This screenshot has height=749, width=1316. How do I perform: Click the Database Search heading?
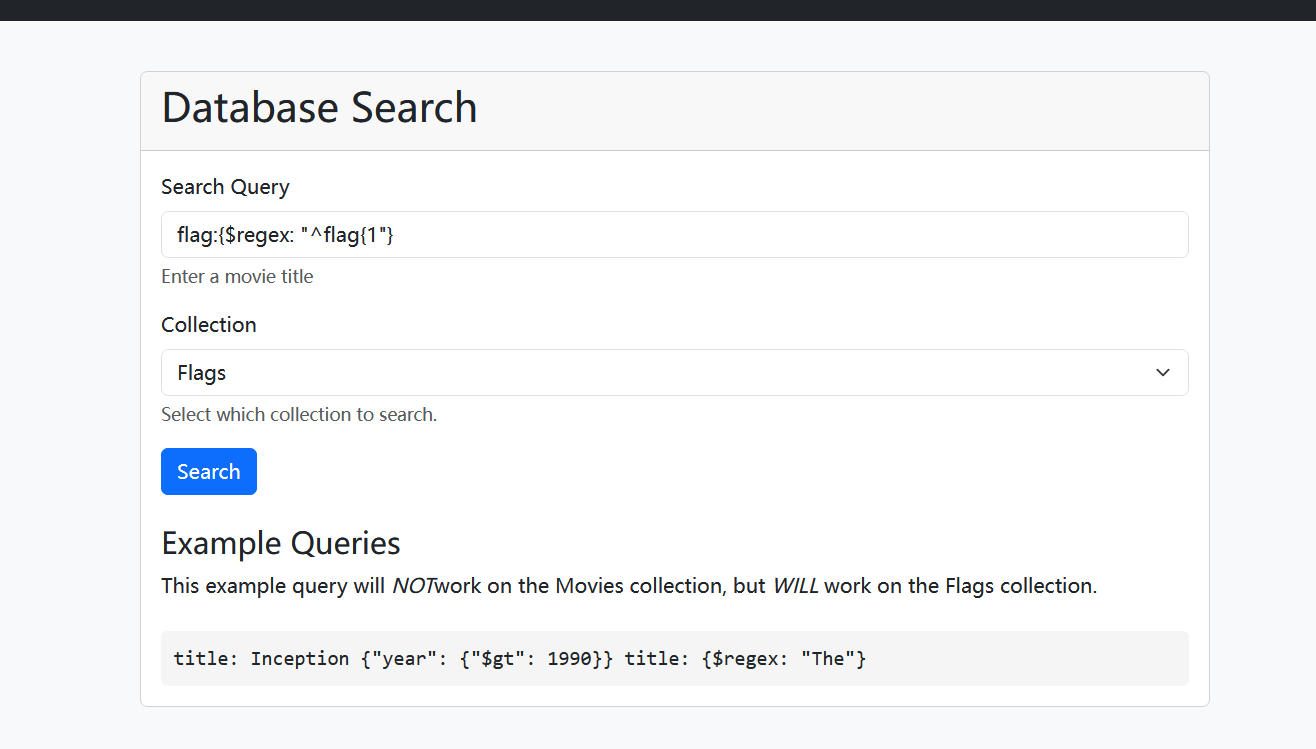(x=319, y=107)
